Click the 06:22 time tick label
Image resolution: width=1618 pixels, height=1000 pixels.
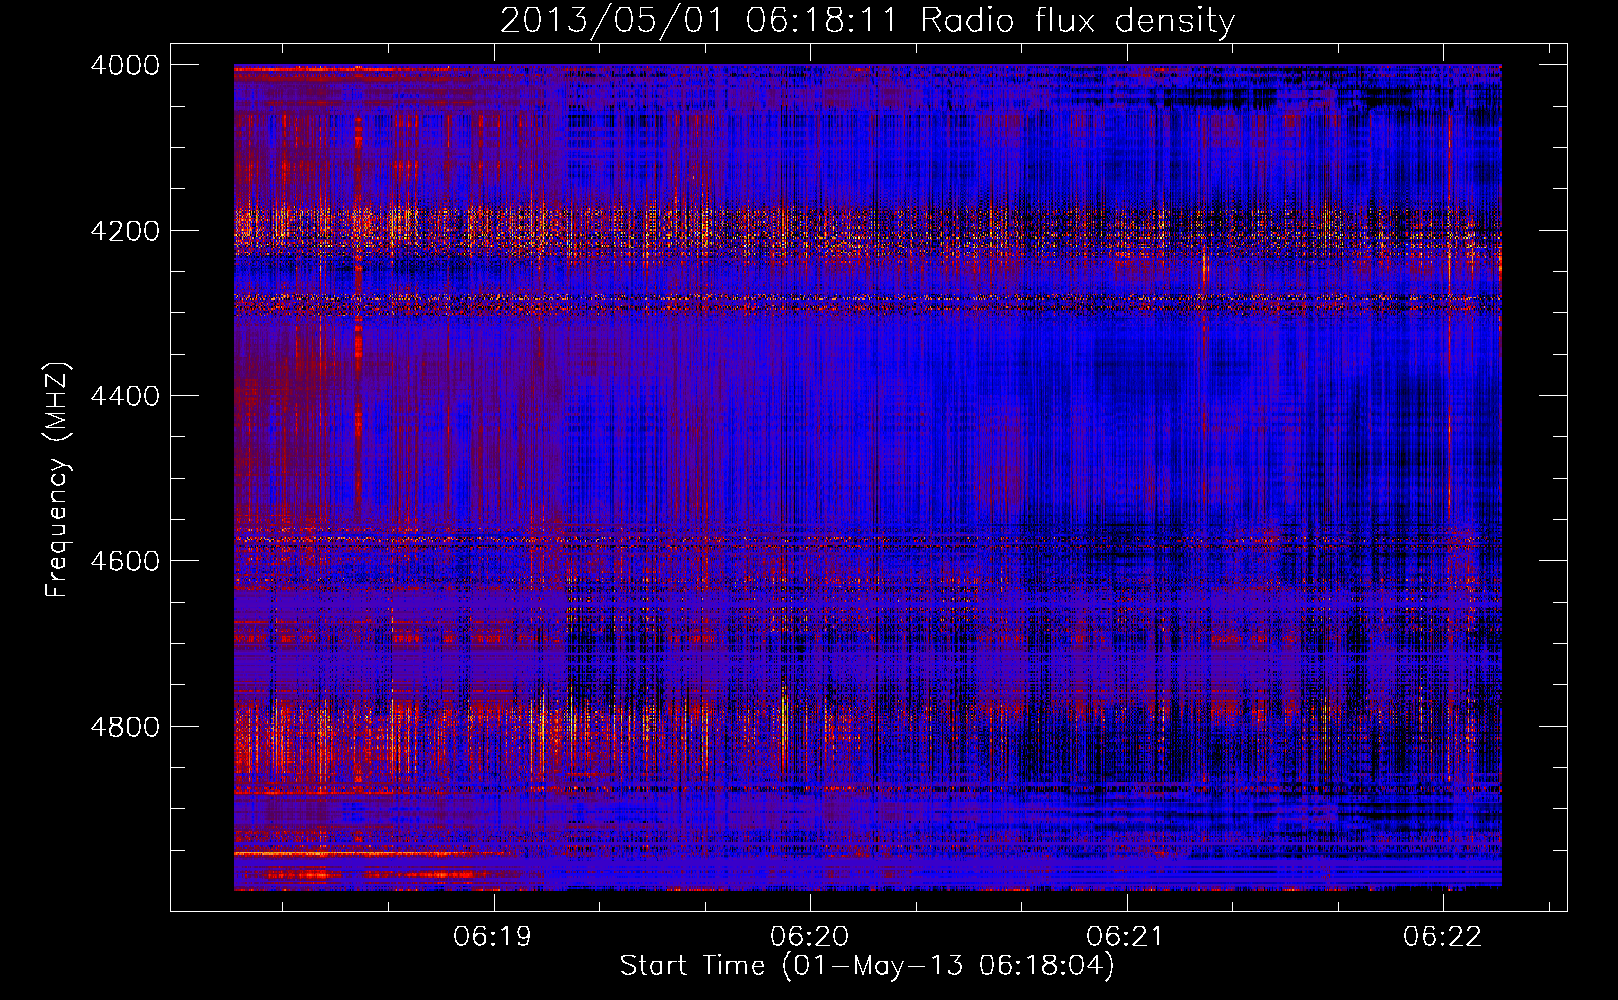pyautogui.click(x=1442, y=936)
